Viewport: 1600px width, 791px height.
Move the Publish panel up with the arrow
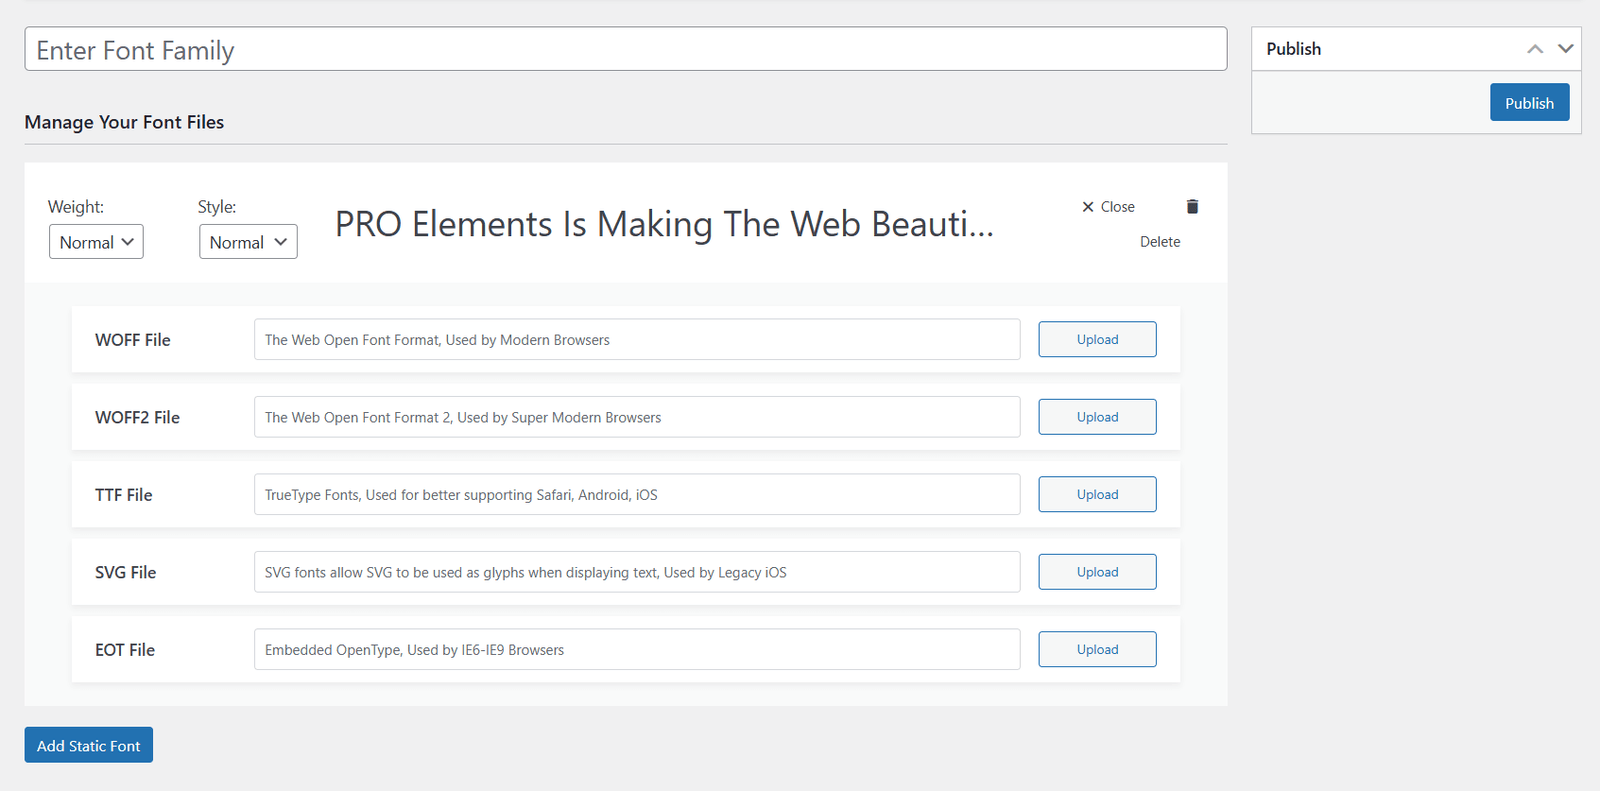[1535, 49]
